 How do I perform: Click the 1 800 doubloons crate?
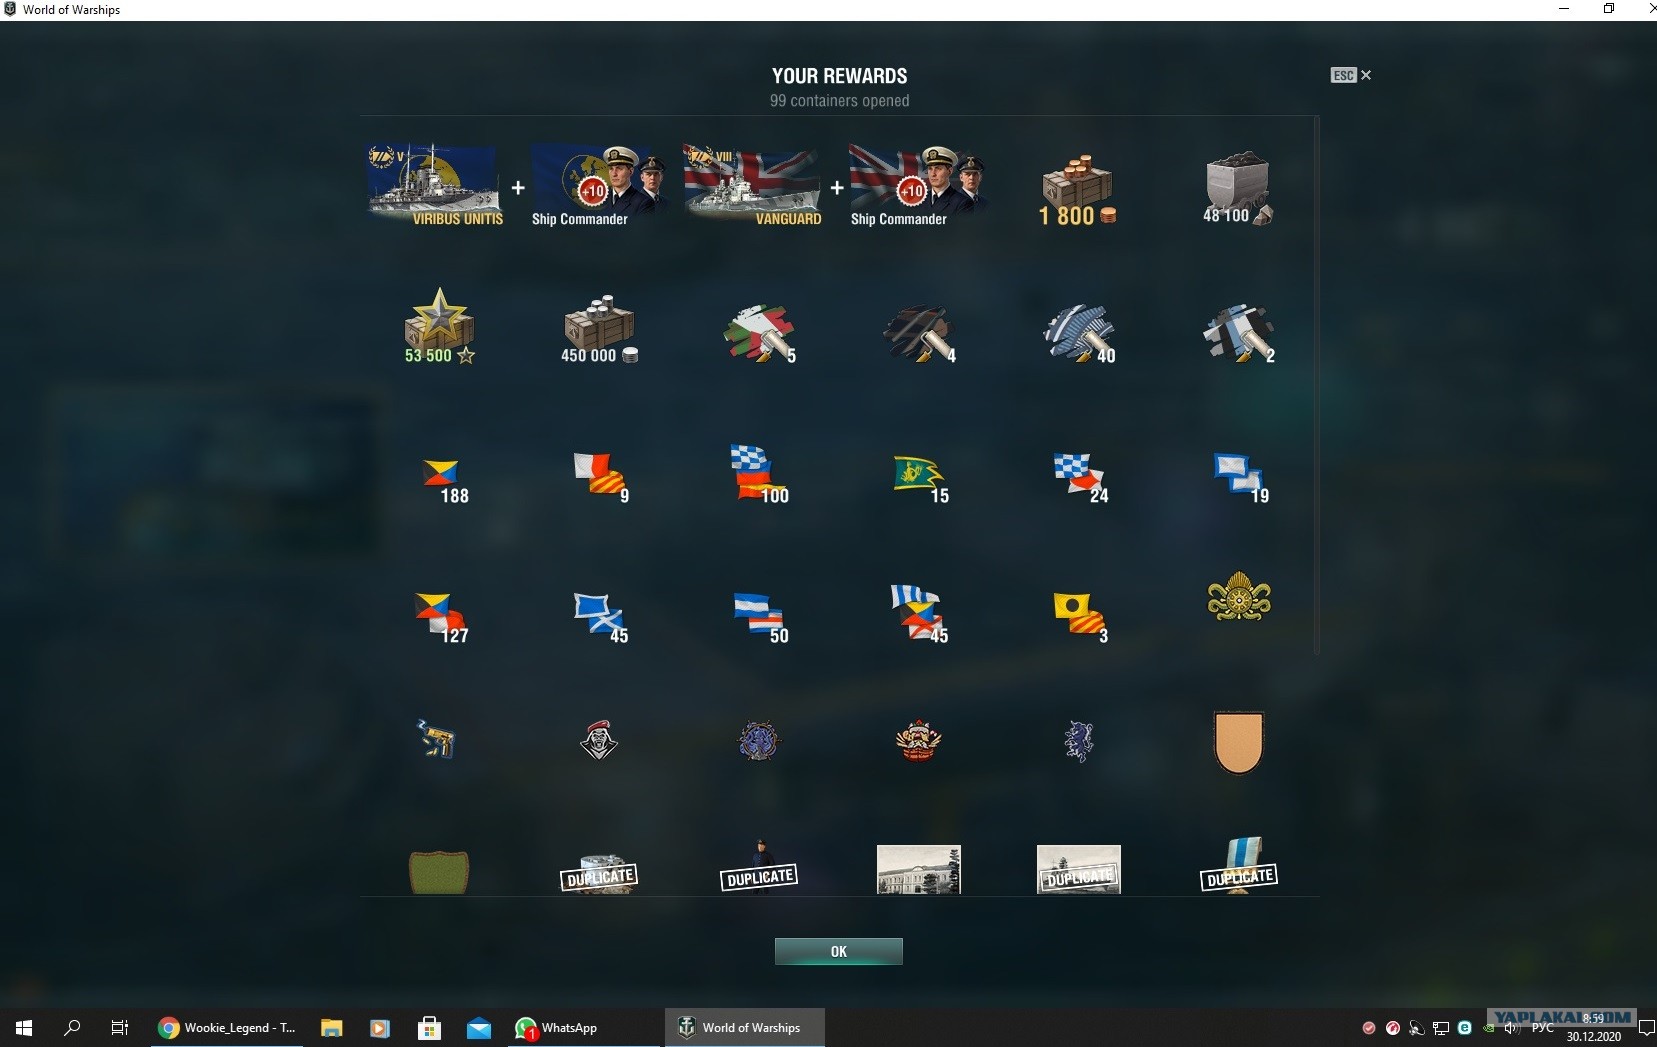[x=1078, y=190]
